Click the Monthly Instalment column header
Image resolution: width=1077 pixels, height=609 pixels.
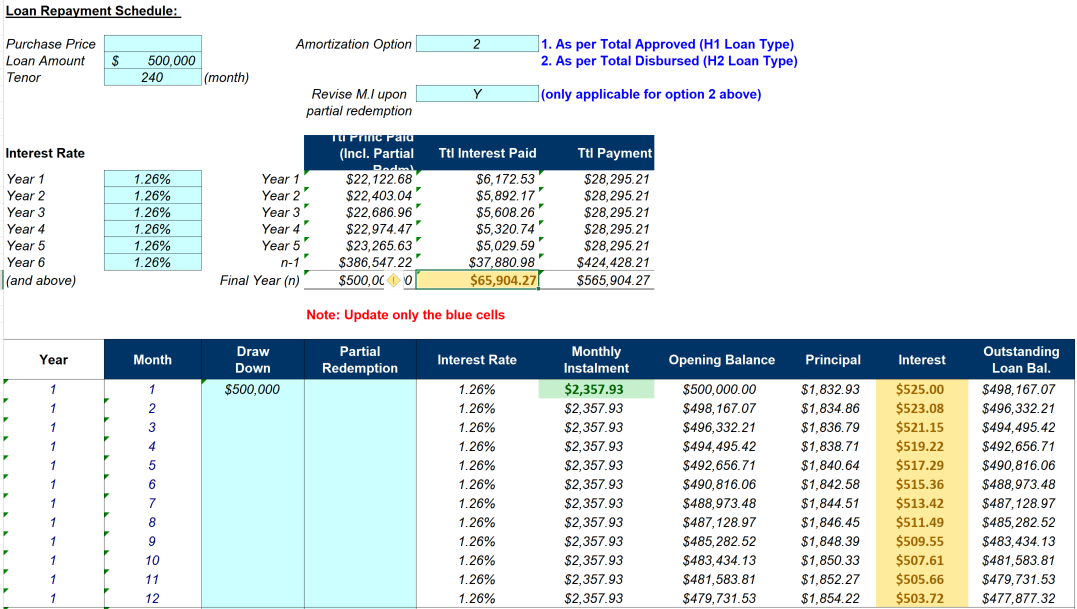(x=596, y=360)
